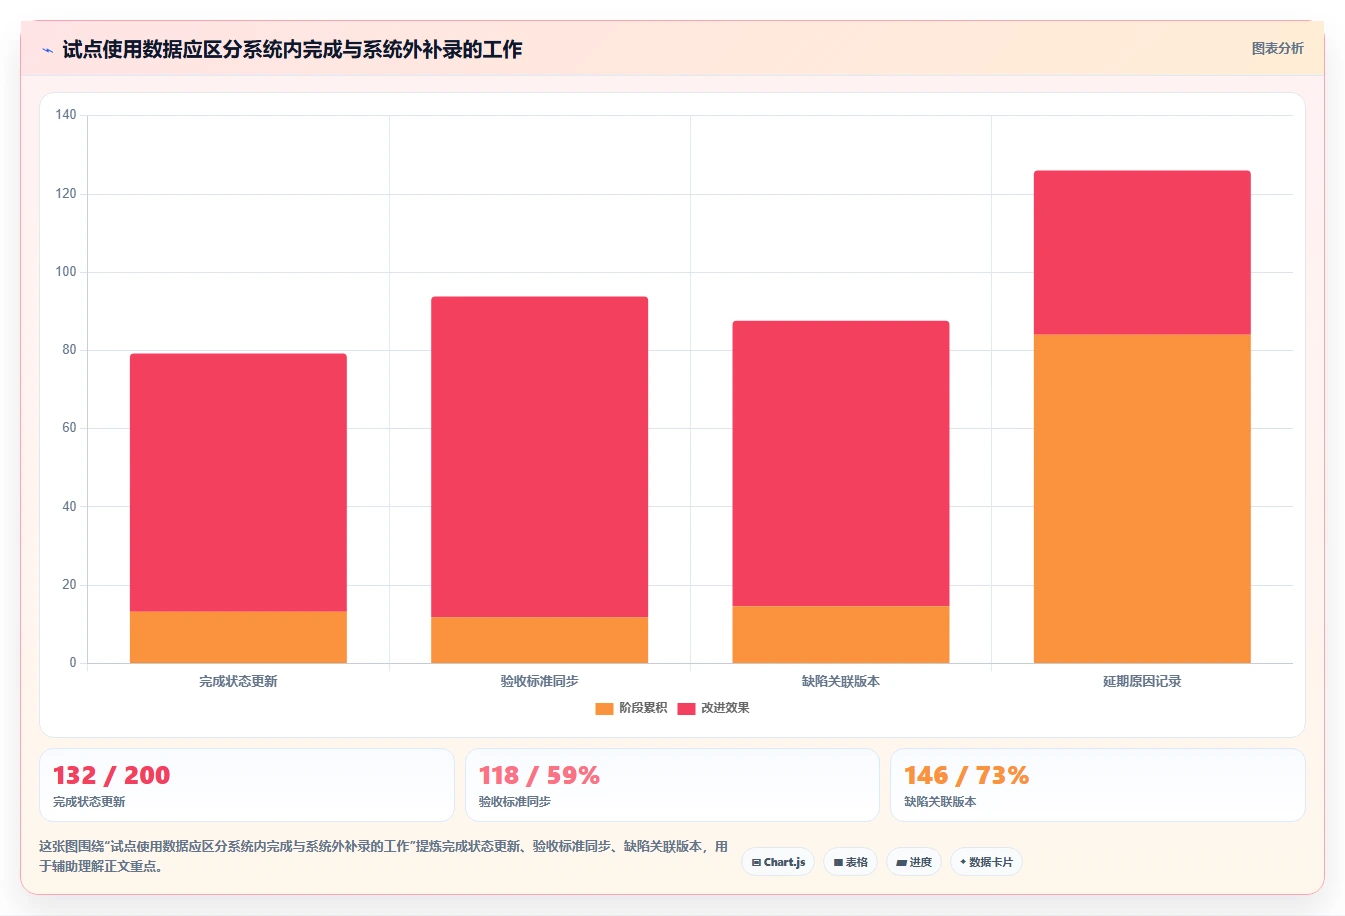Viewport: 1345px width, 916px height.
Task: Click the orange bar segment for 缺陷关联版本
Action: coord(841,634)
